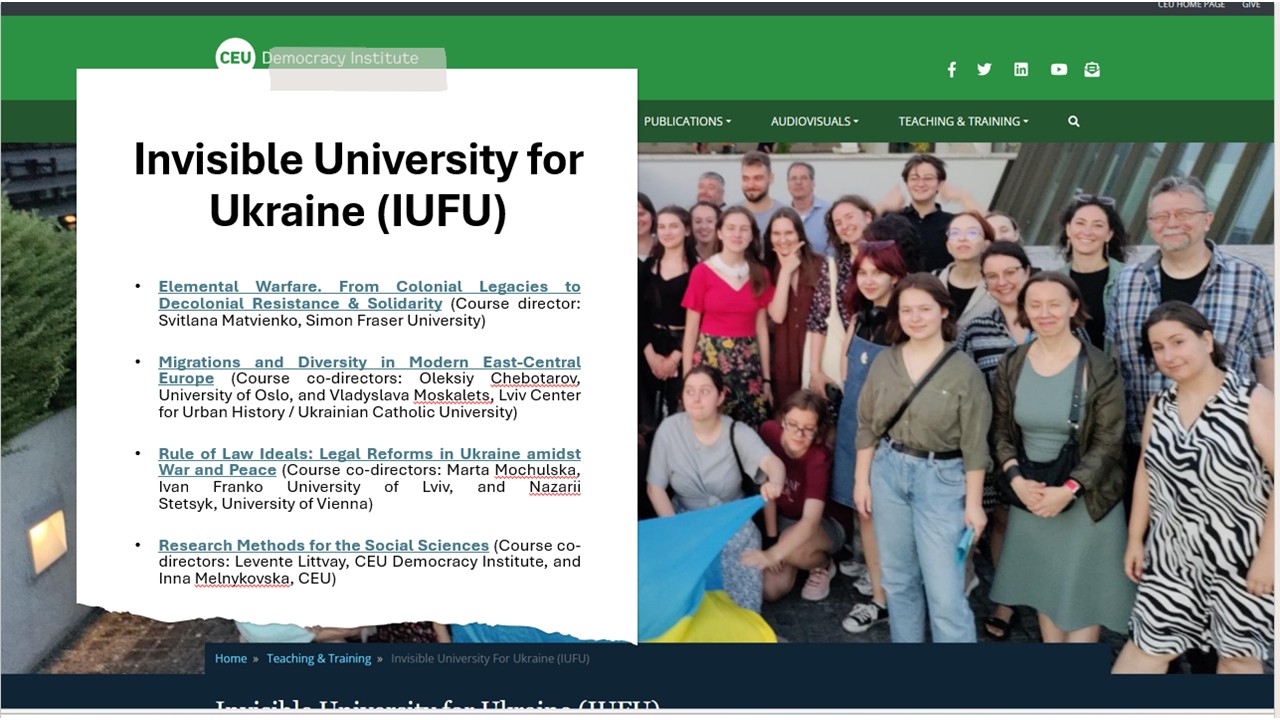The image size is (1280, 720).
Task: Expand the Audiovisuals dropdown menu
Action: [x=814, y=121]
